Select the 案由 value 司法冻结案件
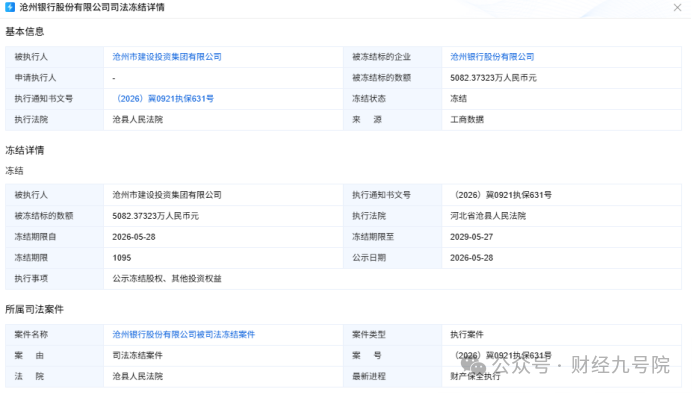Image resolution: width=692 pixels, height=393 pixels. click(x=137, y=355)
